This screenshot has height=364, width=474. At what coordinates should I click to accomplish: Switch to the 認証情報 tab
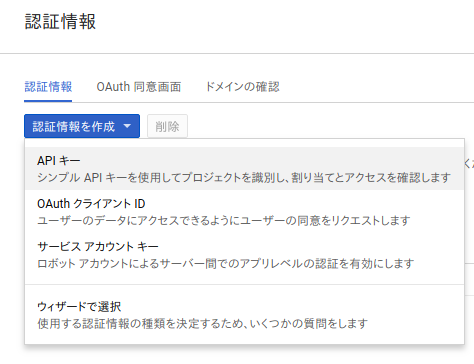pyautogui.click(x=48, y=87)
